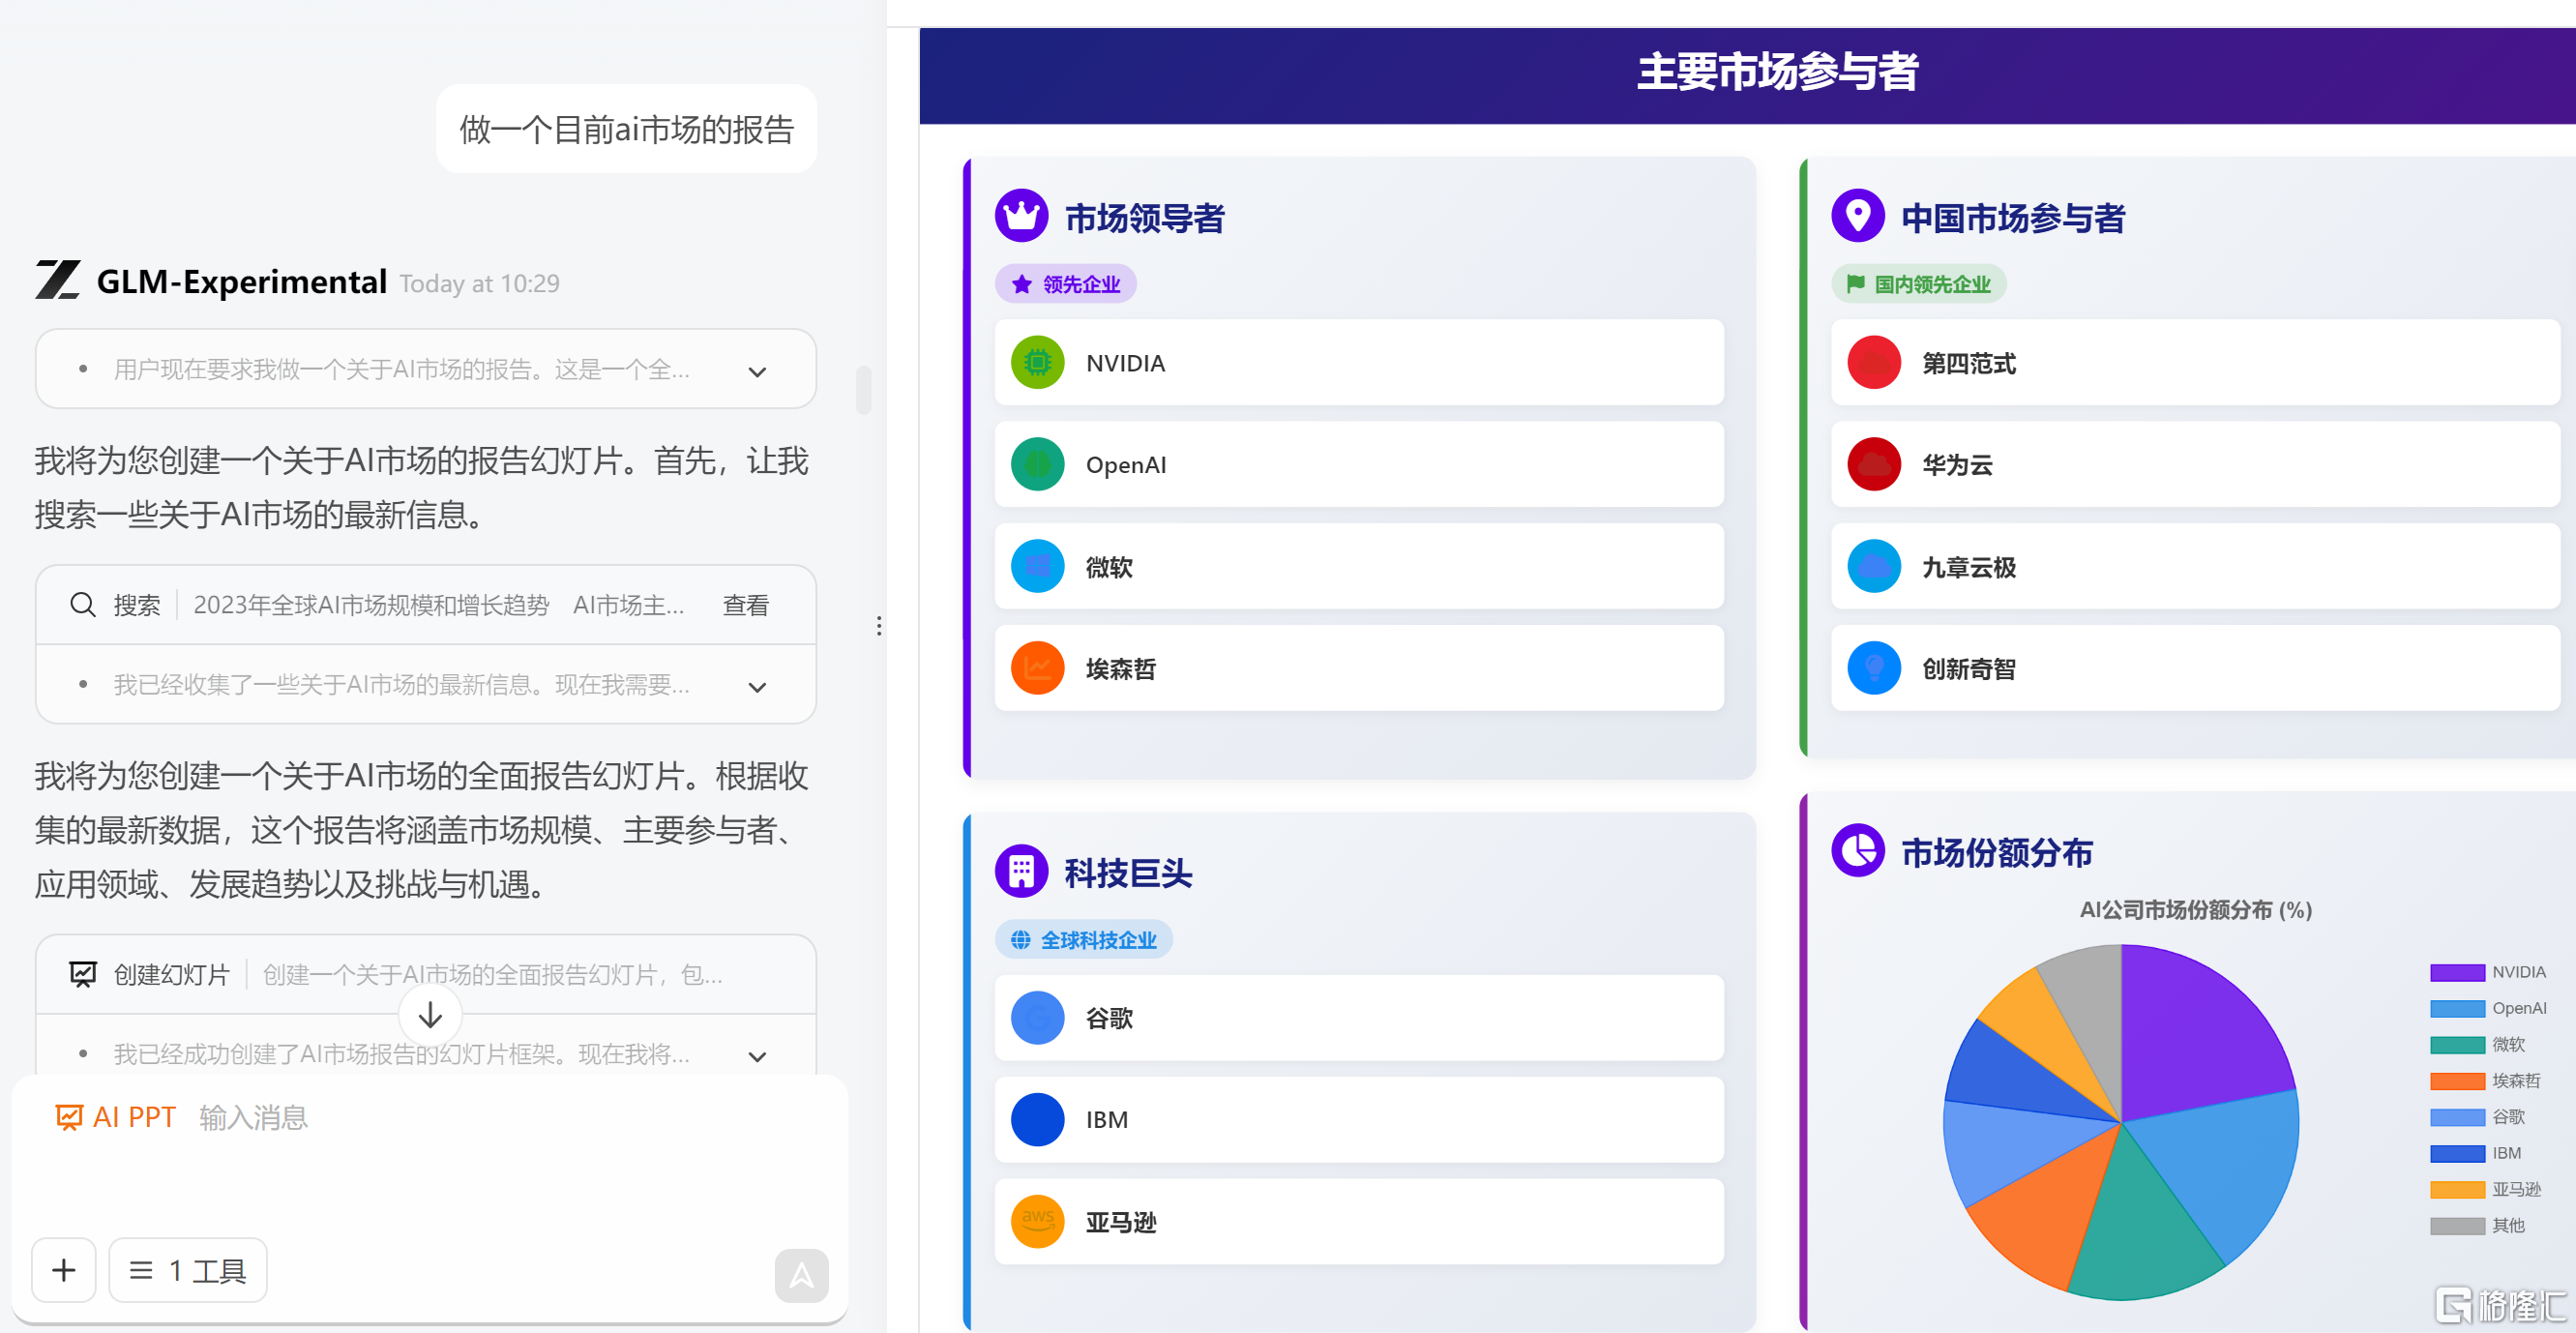Click the AI PPT presentation icon
The image size is (2576, 1333).
click(x=68, y=1117)
